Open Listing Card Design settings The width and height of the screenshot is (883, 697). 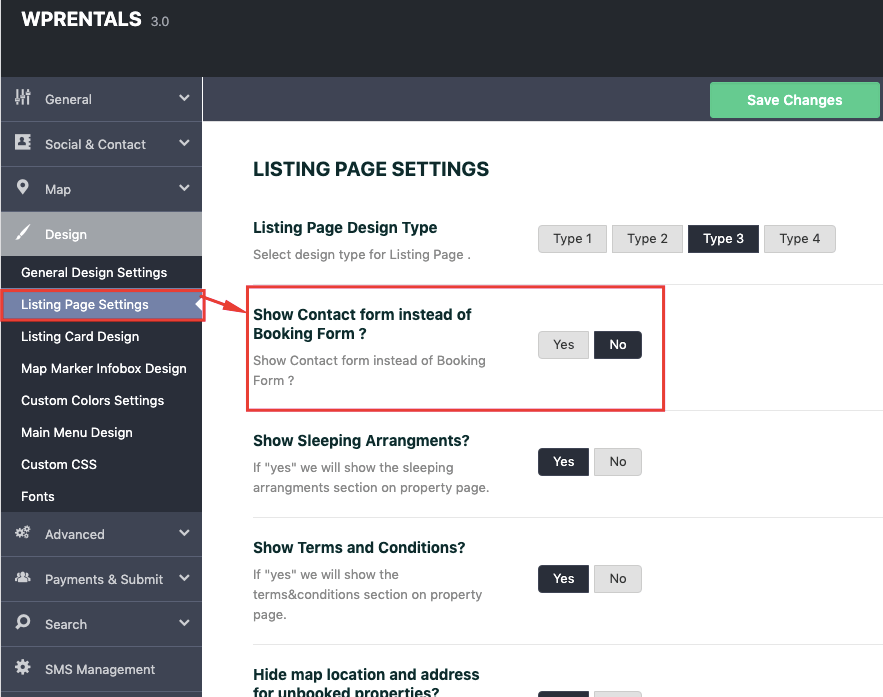[x=80, y=337]
